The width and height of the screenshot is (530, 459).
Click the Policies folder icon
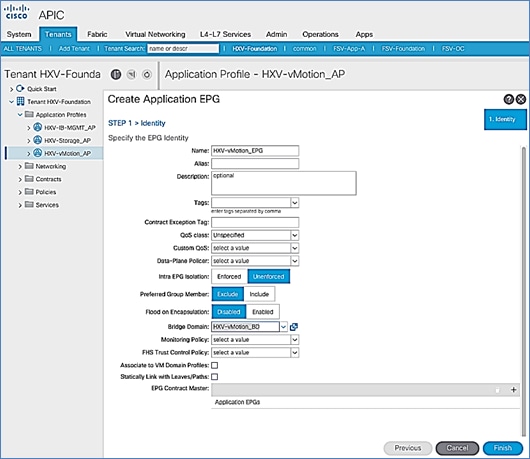[x=29, y=192]
